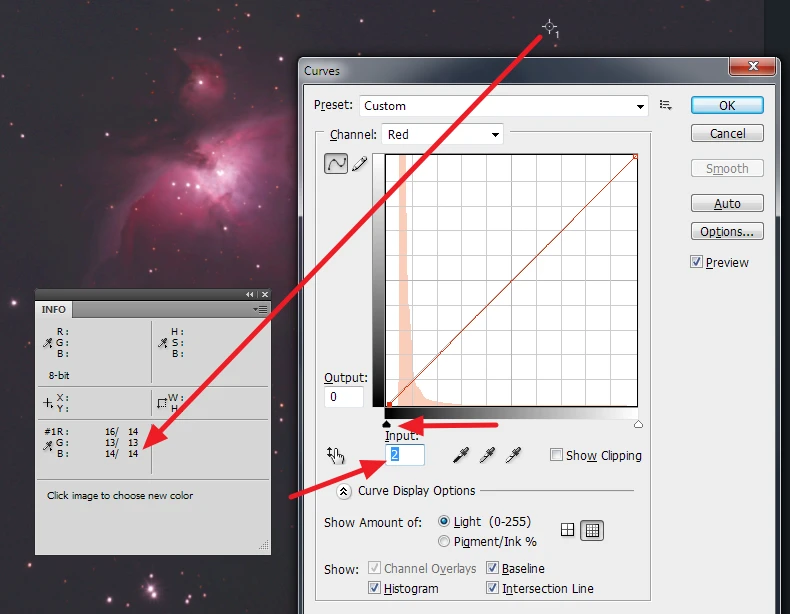Collapse the Curve Display Options section
This screenshot has width=790, height=614.
pos(344,491)
